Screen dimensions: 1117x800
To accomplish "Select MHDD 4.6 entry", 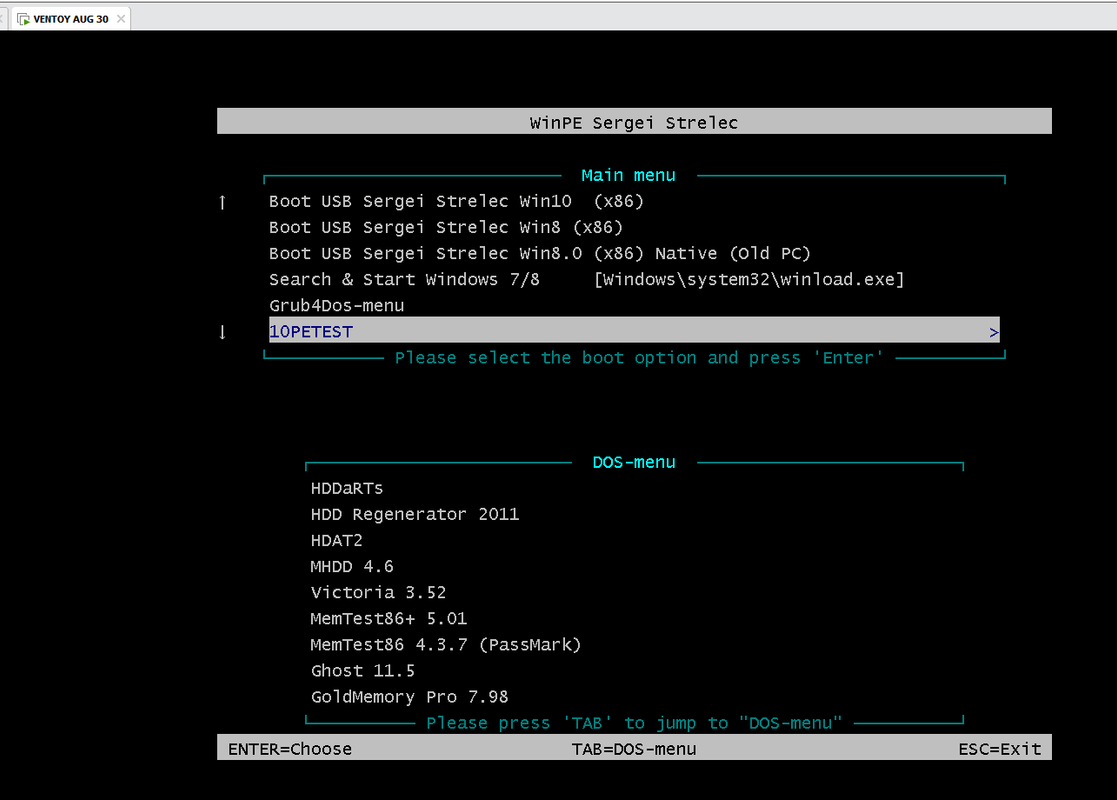I will [352, 566].
